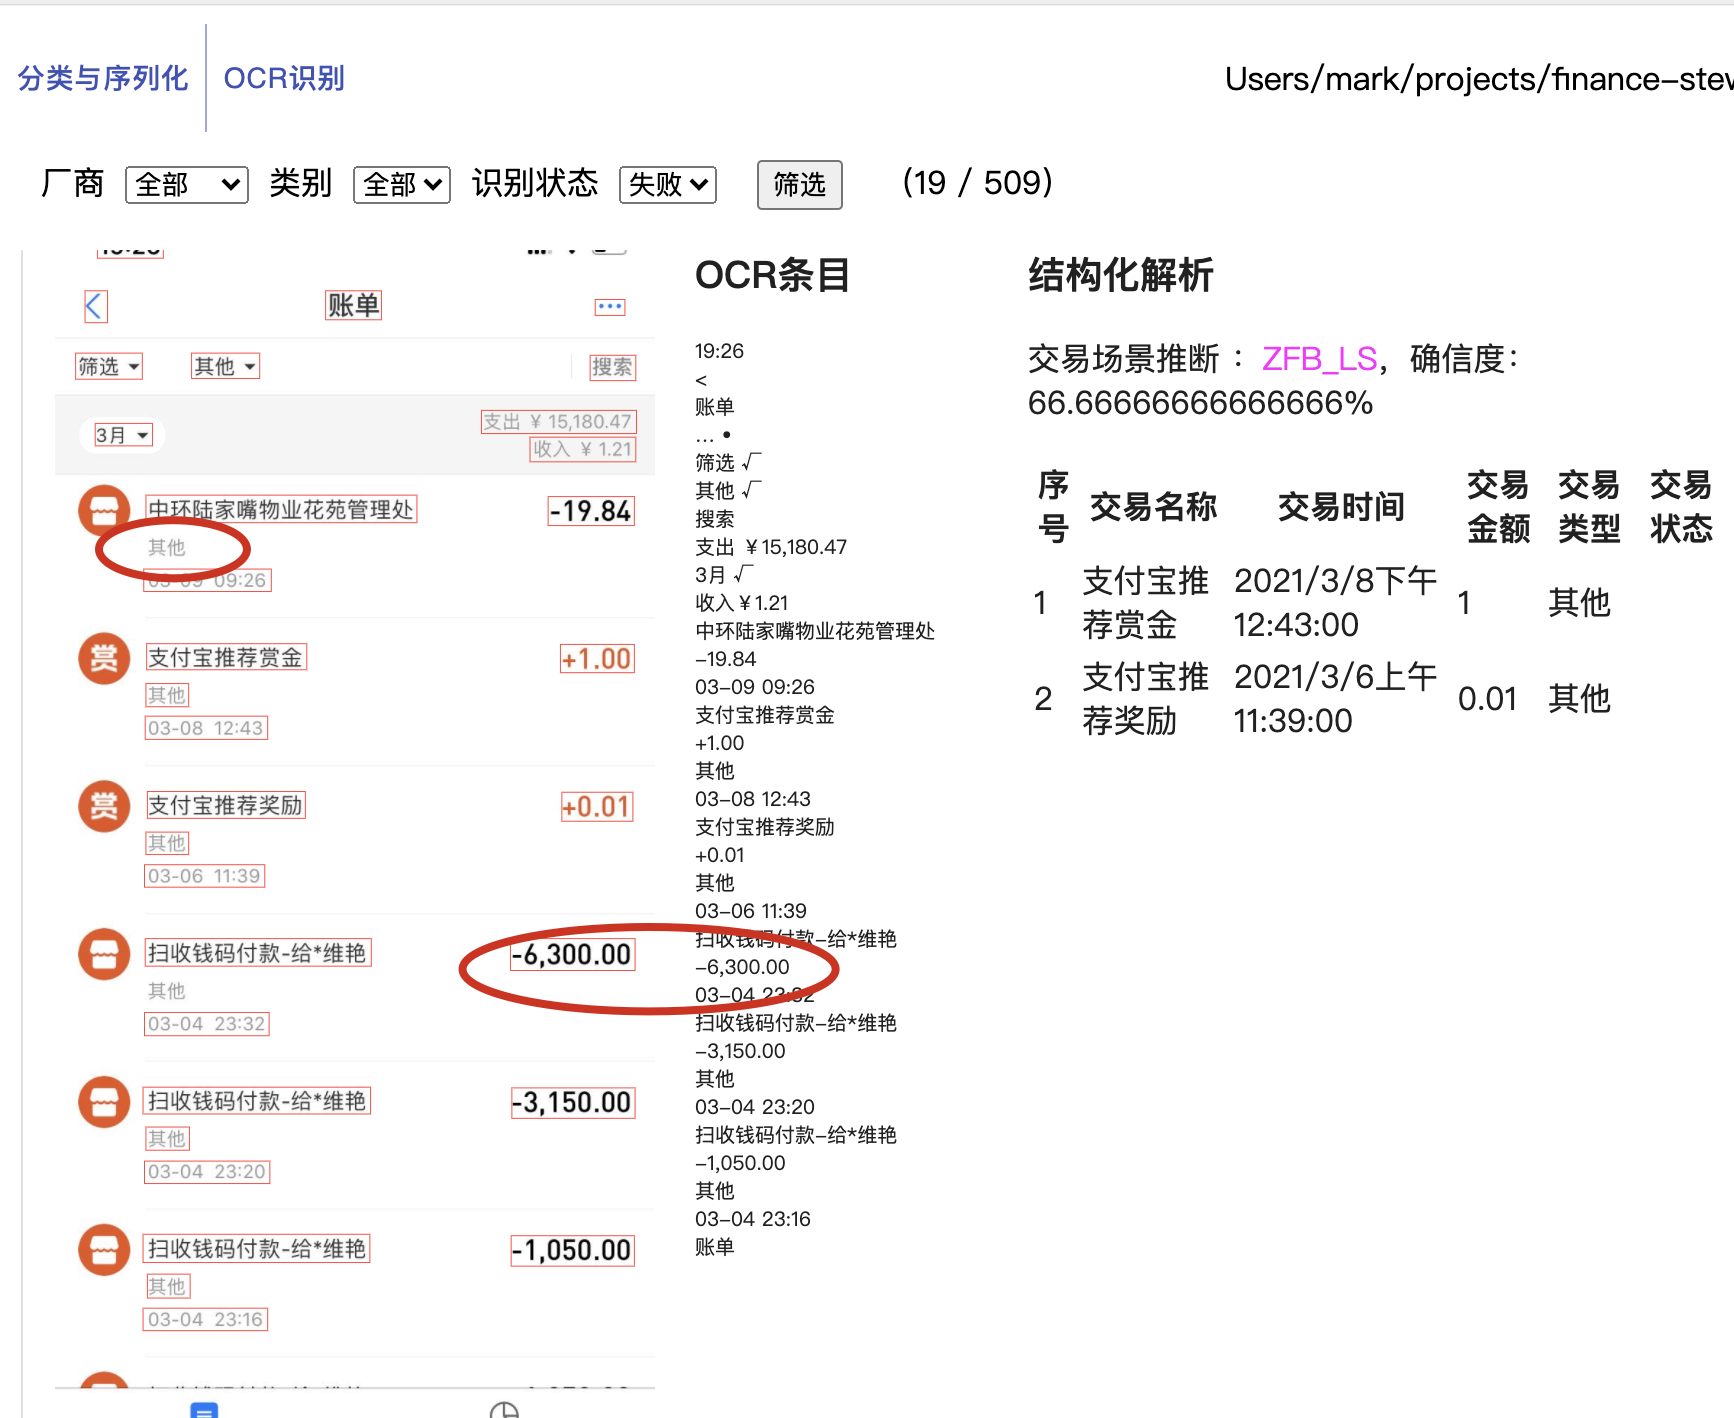Click the 筛选 filter button
Image resolution: width=1734 pixels, height=1418 pixels.
(x=799, y=185)
